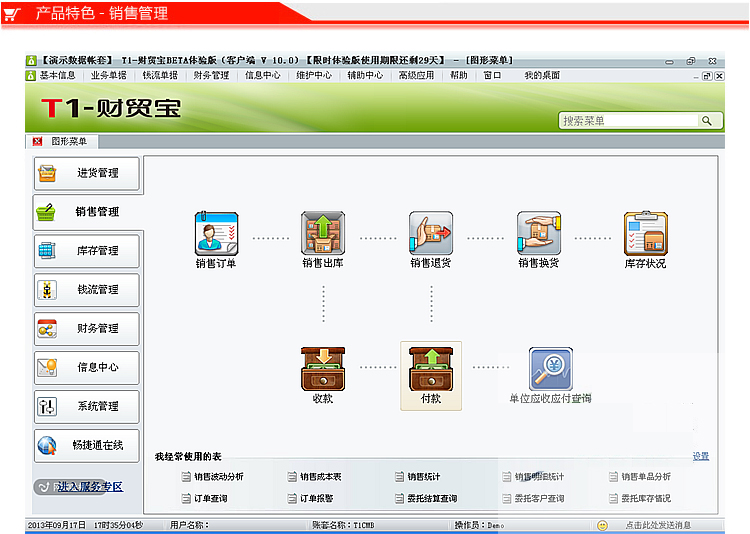The image size is (750, 534).
Task: Open 销售波动分析 report
Action: click(x=213, y=477)
